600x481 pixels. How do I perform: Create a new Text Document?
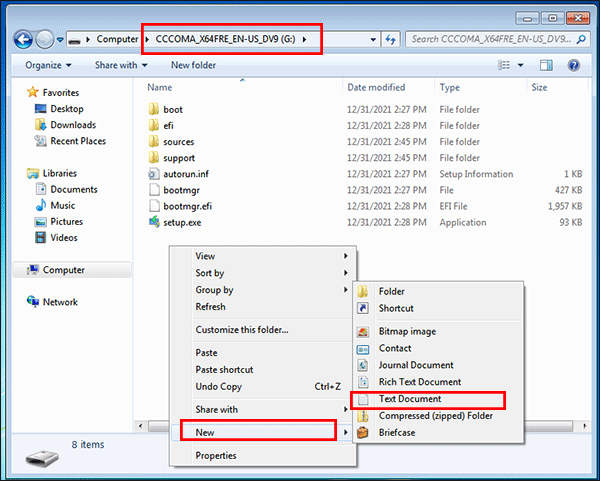(x=438, y=398)
